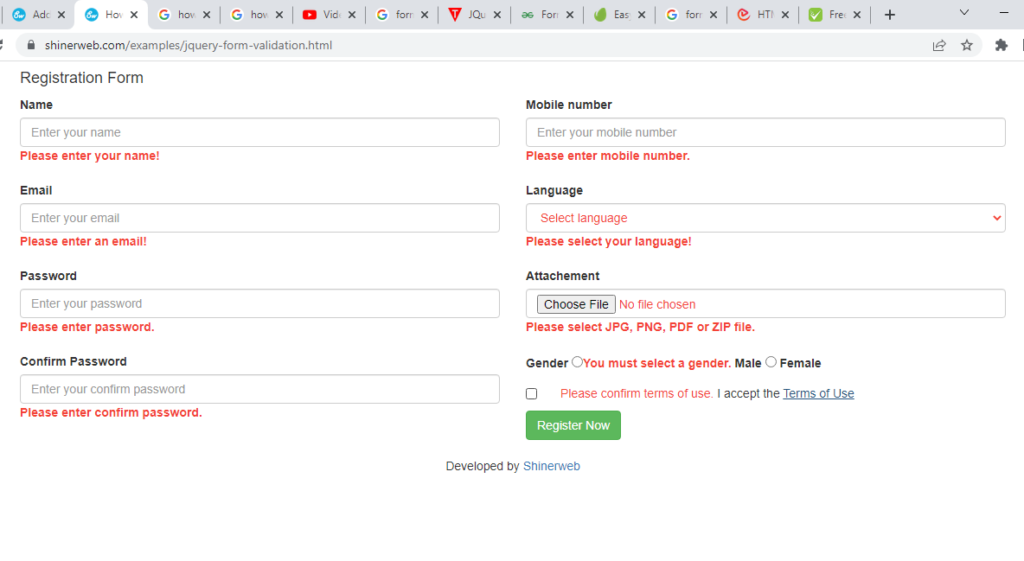Open the Extensions puzzle icon

click(x=1001, y=45)
